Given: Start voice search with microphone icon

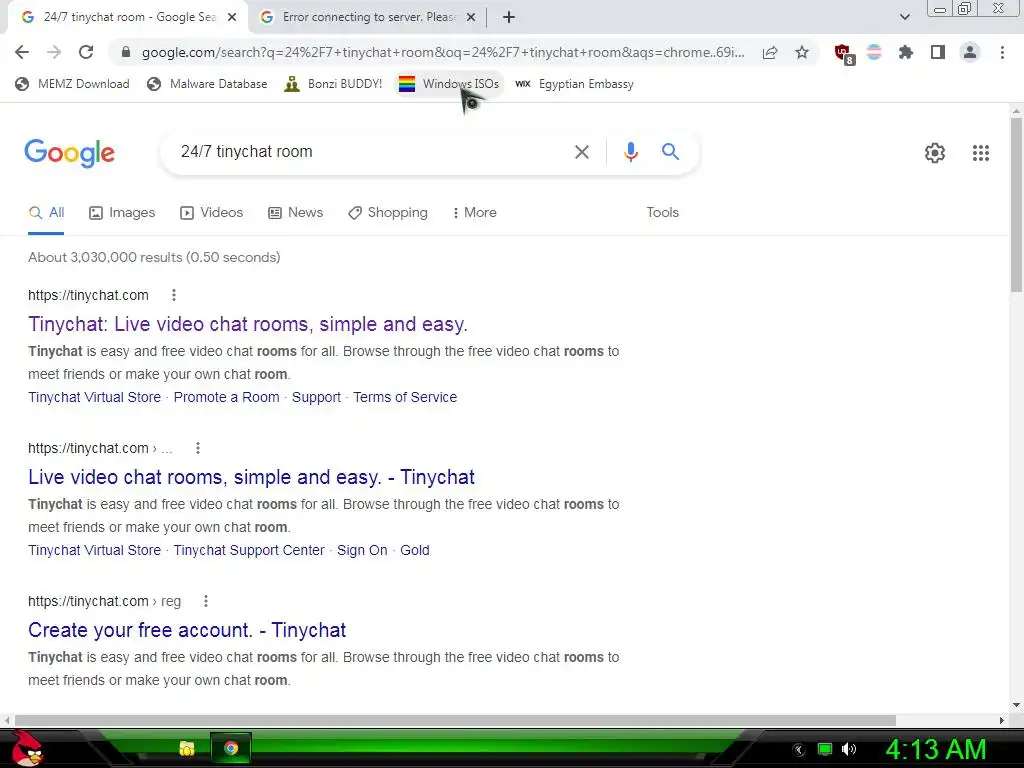Looking at the screenshot, I should (x=630, y=152).
